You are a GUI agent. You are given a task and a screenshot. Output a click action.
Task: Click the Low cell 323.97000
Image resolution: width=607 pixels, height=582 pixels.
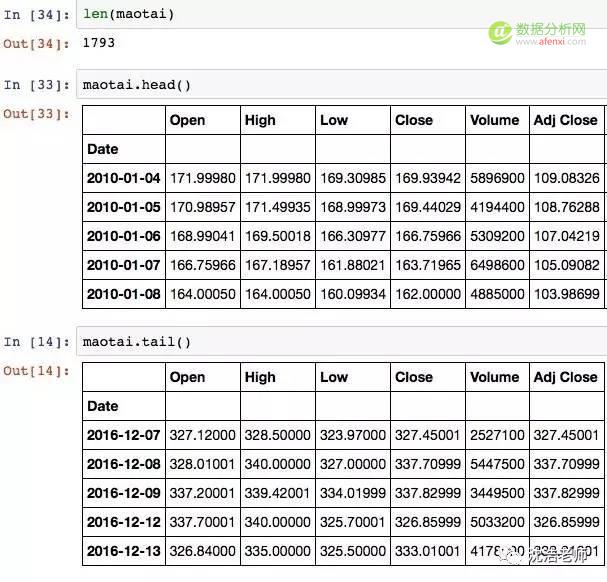point(353,435)
